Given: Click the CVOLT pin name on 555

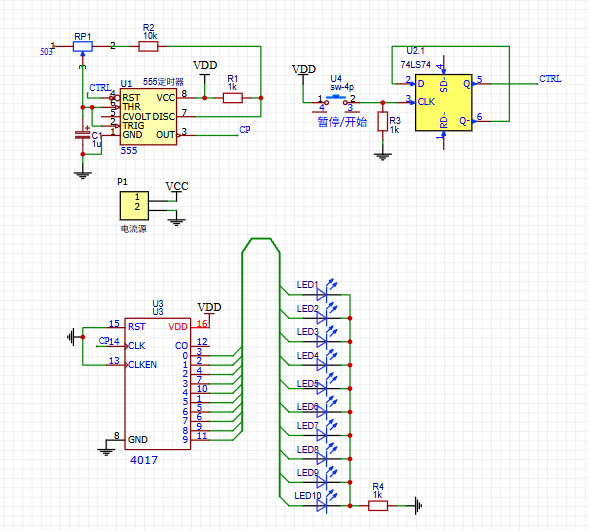Looking at the screenshot, I should [x=137, y=116].
